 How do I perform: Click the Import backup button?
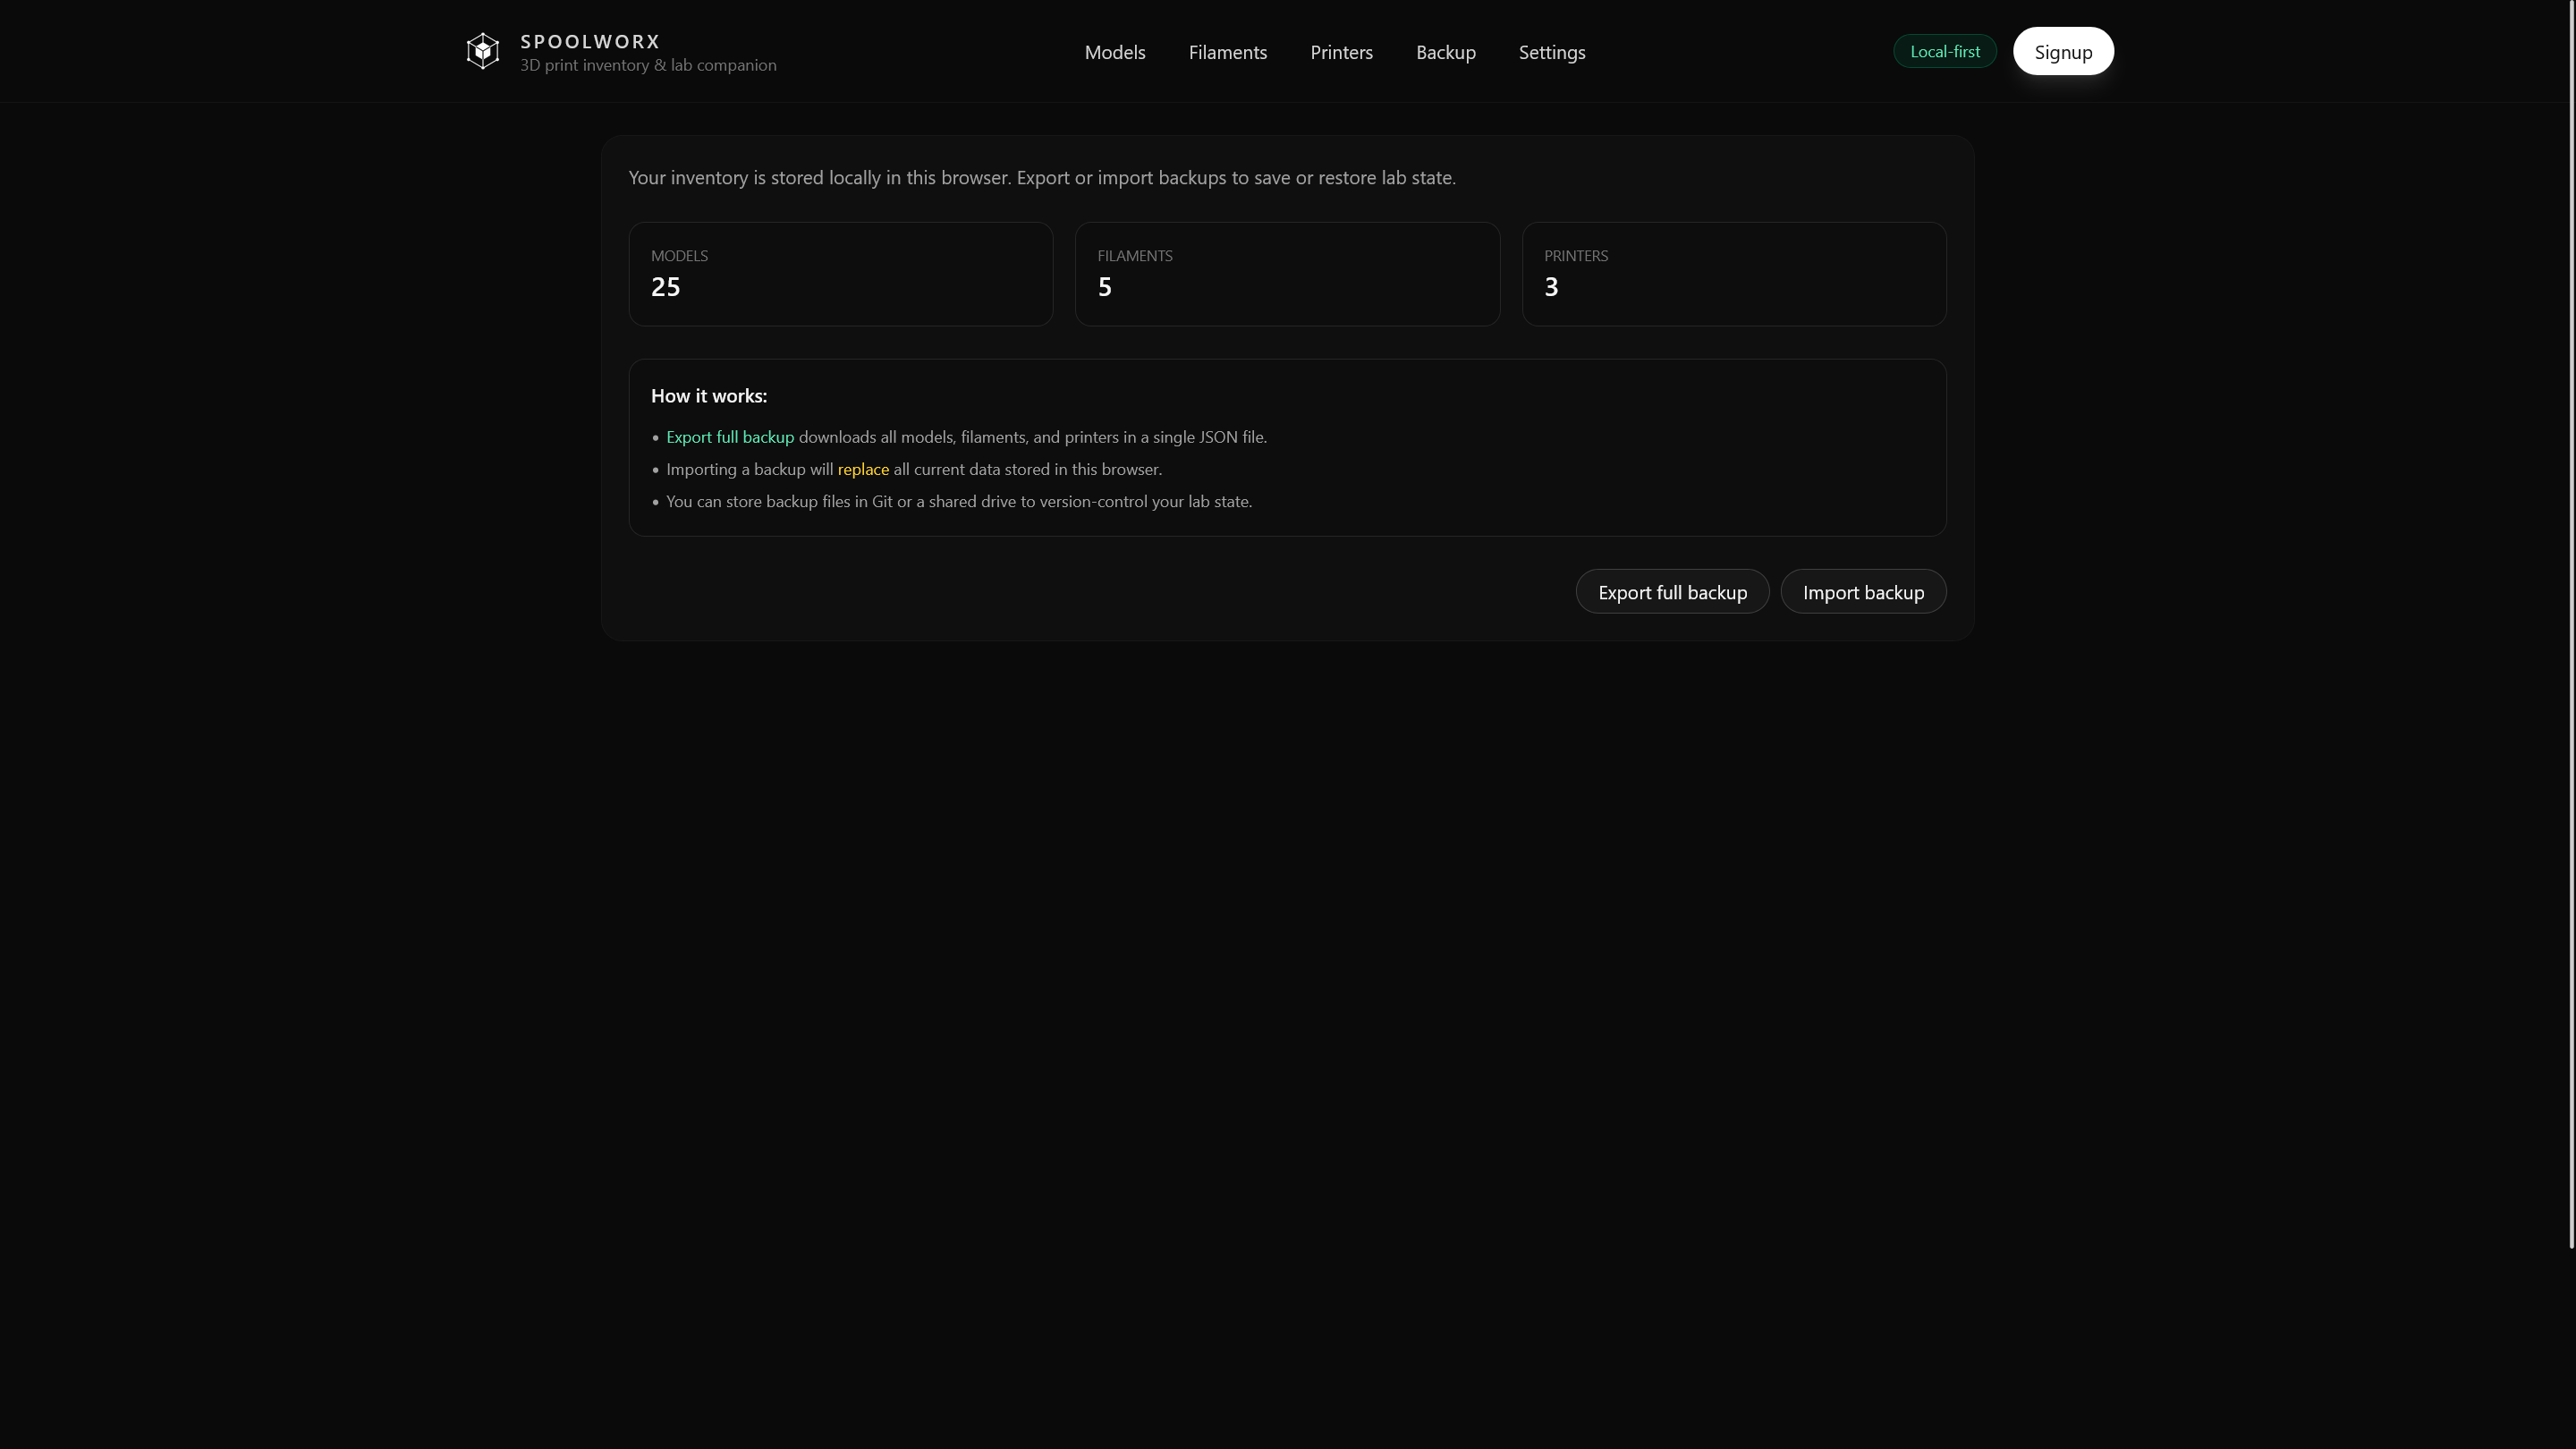[x=1862, y=592]
